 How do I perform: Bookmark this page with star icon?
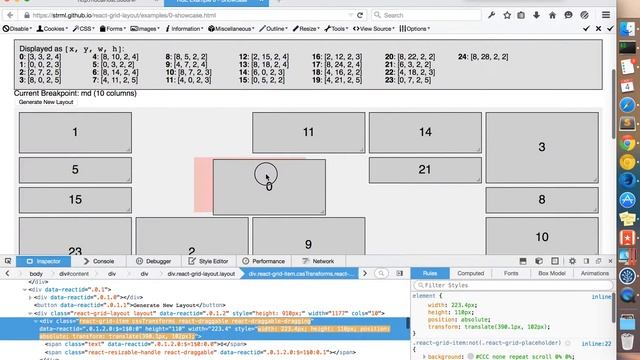pyautogui.click(x=507, y=15)
